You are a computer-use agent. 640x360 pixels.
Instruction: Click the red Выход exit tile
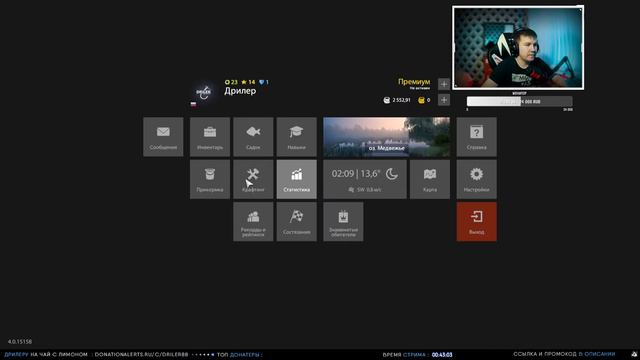coord(476,222)
